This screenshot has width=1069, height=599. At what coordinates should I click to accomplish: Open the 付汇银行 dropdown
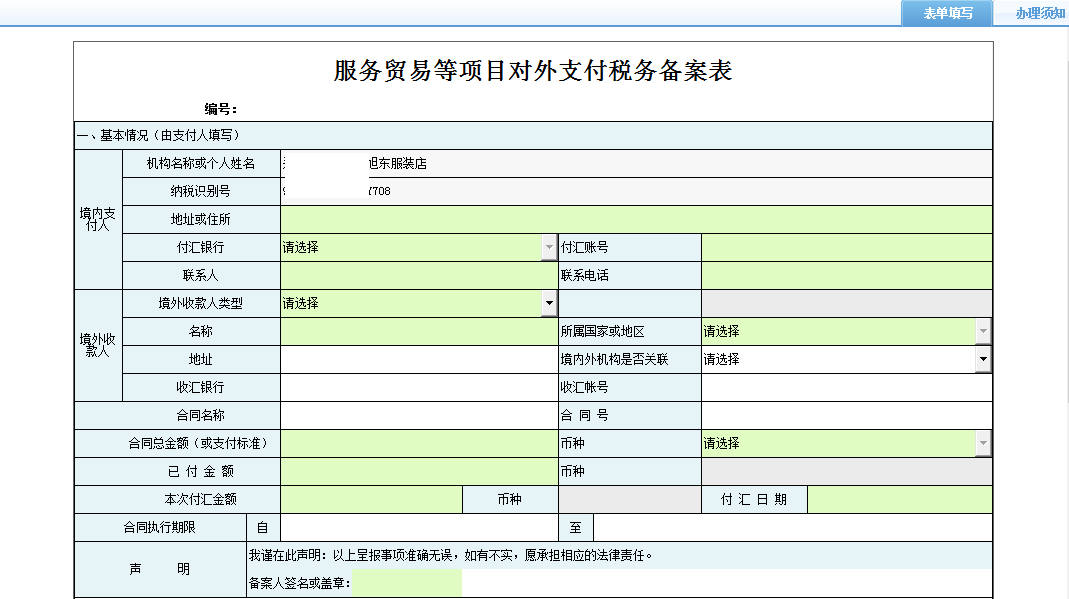(548, 246)
